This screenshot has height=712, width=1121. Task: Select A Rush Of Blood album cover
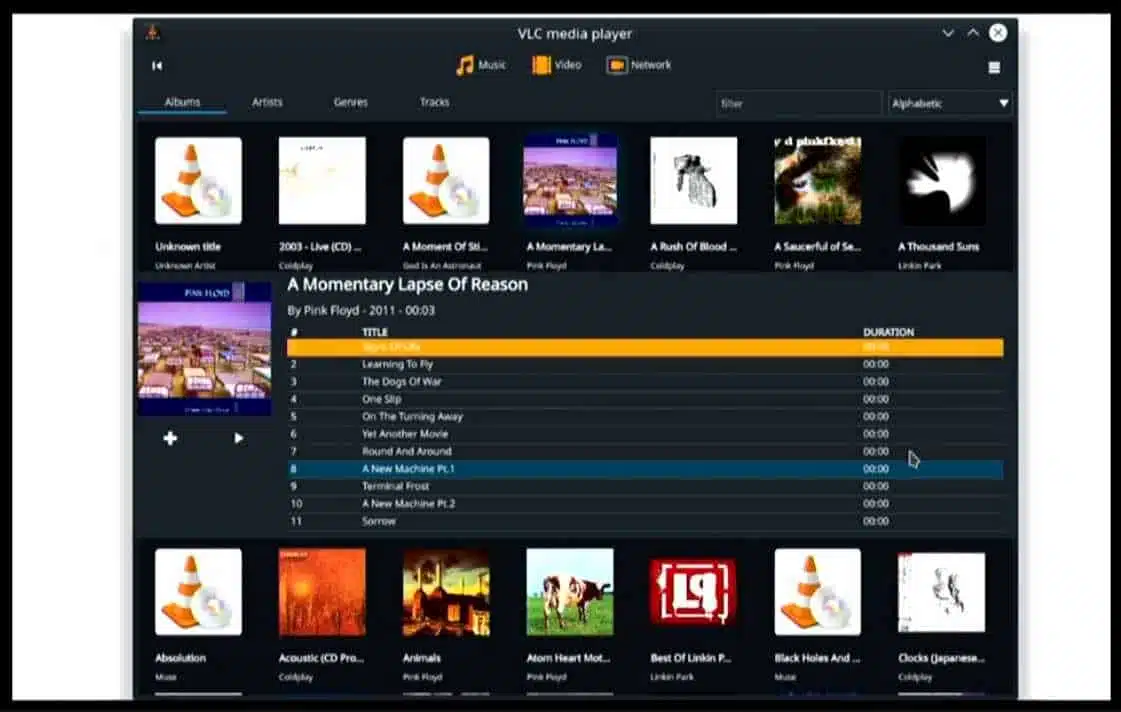[693, 181]
